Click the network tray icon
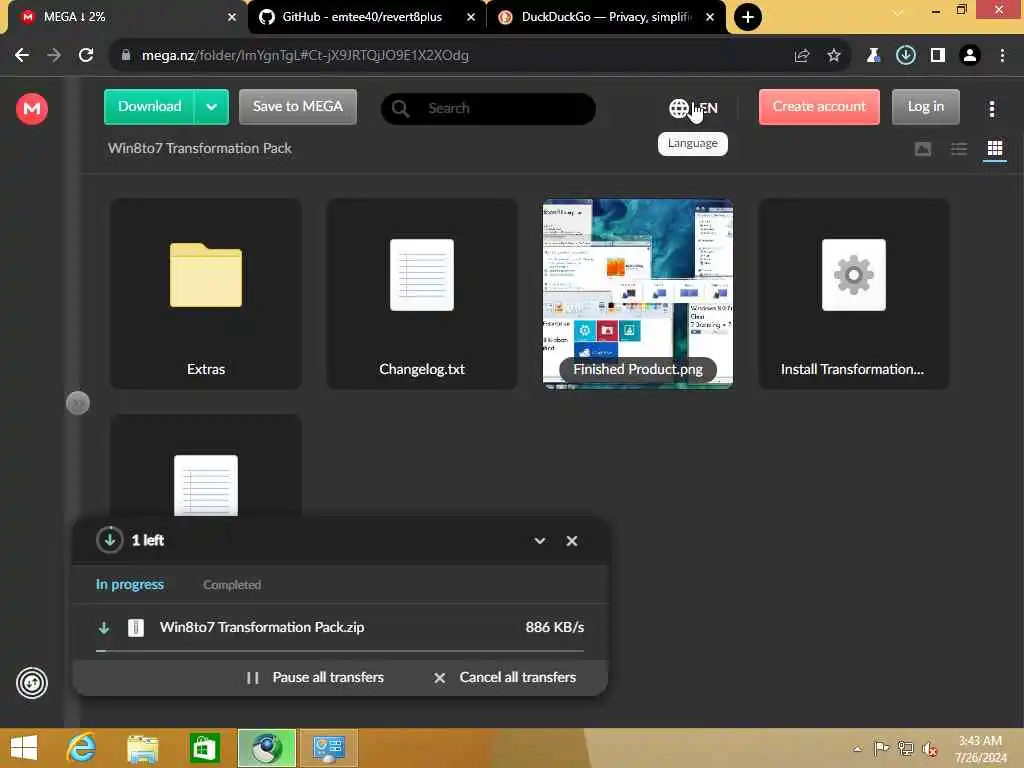 (x=905, y=749)
